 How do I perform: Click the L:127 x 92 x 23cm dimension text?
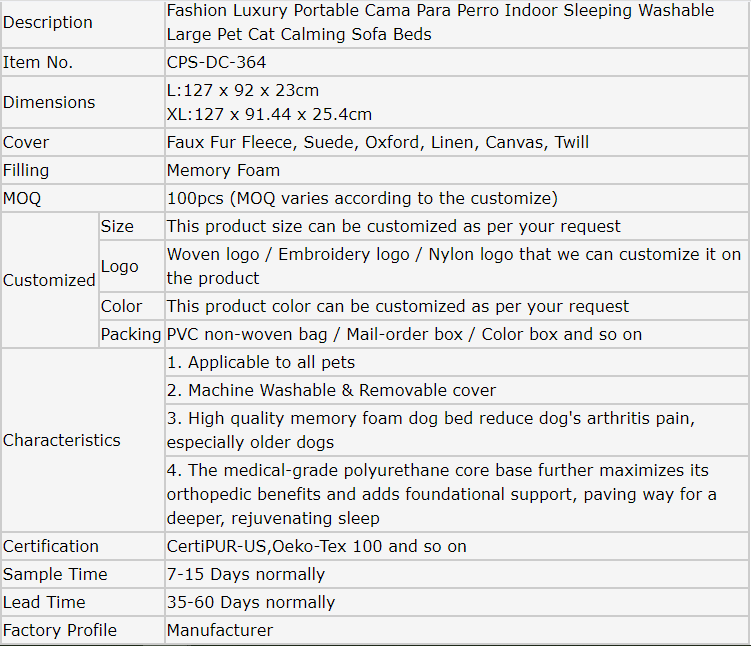(x=243, y=90)
